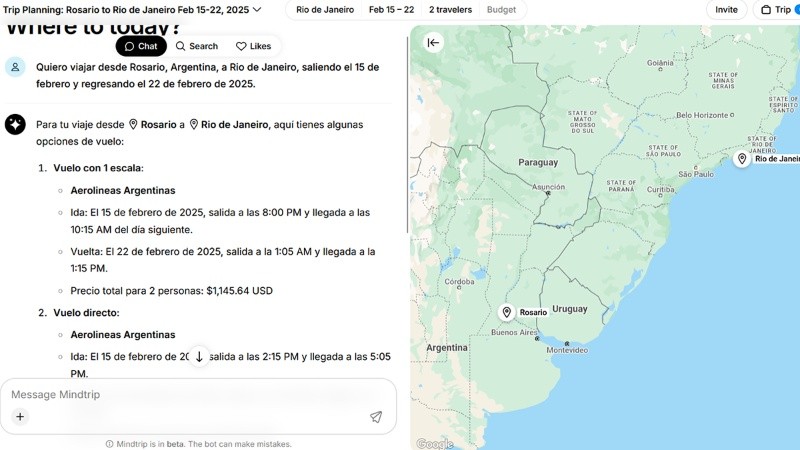Open the Feb 15 – 22 date selector
Viewport: 800px width, 450px height.
391,10
